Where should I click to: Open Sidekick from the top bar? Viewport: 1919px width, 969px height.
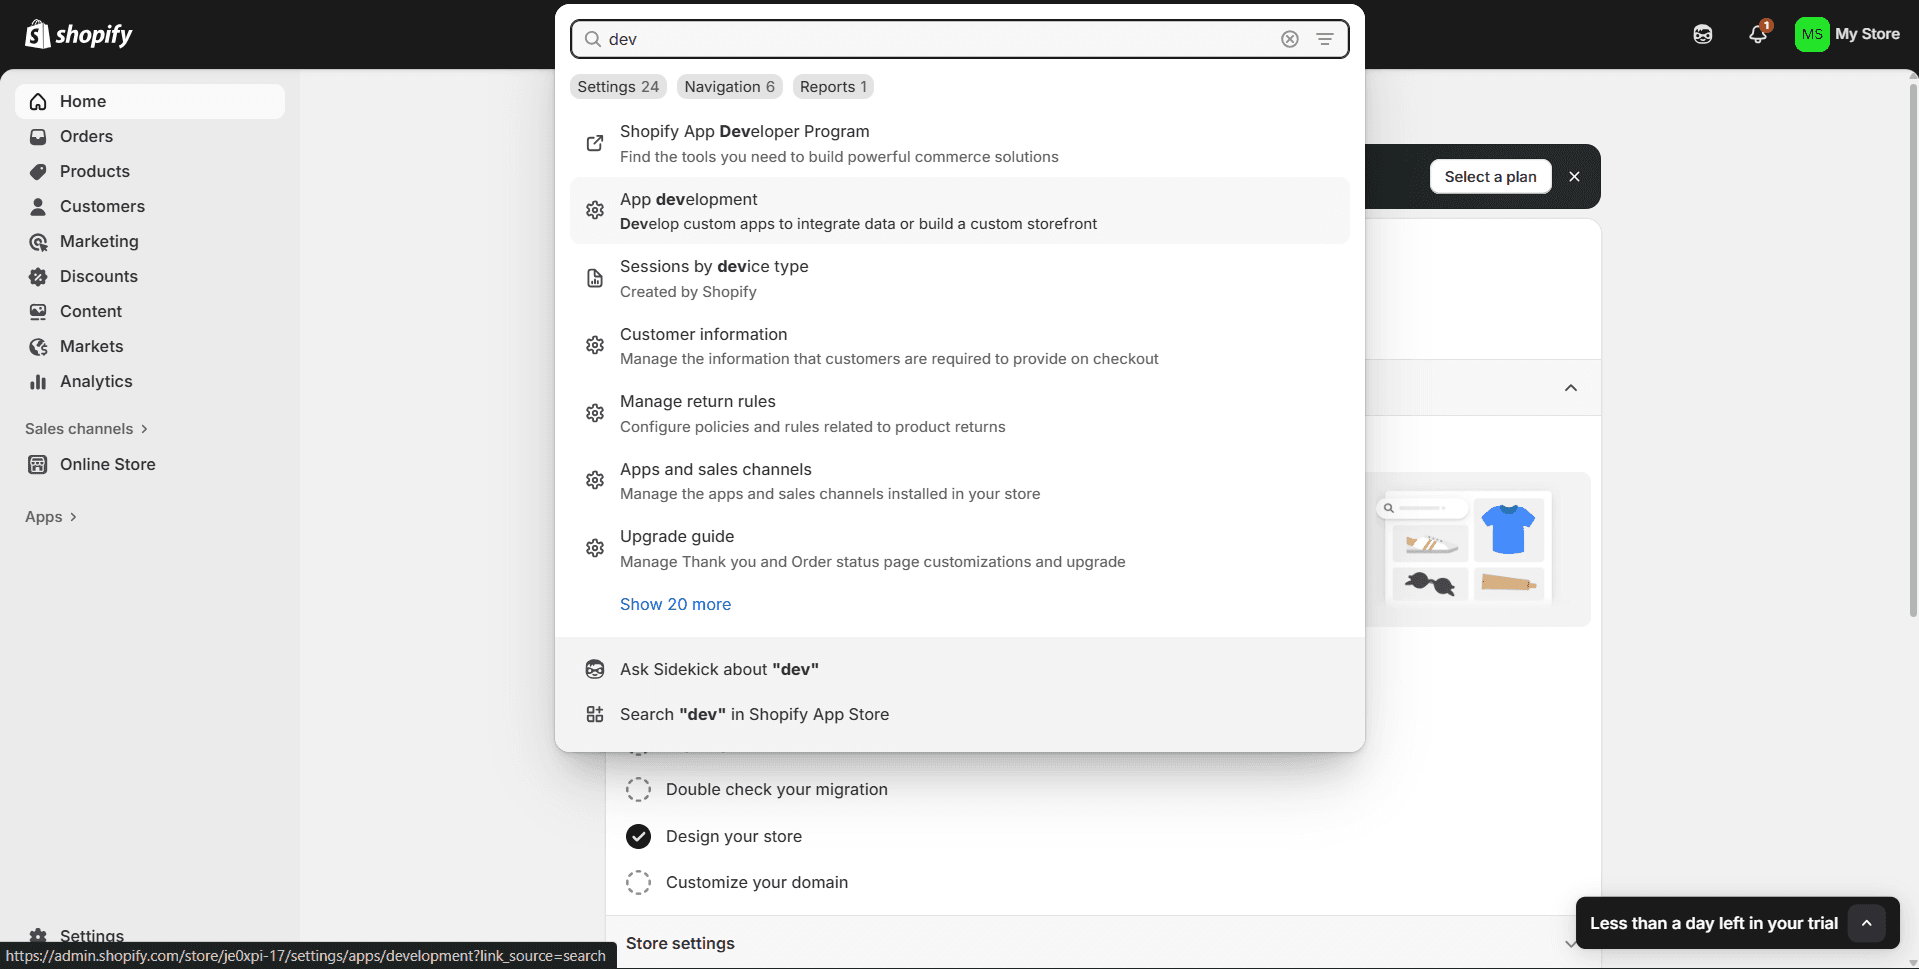coord(1703,34)
